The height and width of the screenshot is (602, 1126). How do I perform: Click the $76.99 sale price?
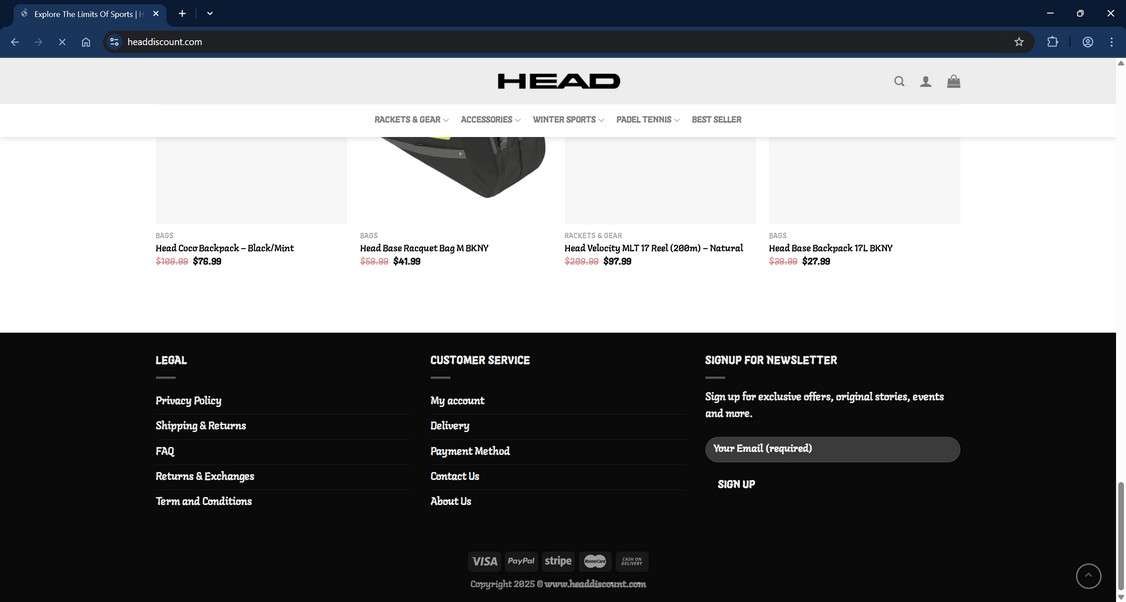pos(207,261)
